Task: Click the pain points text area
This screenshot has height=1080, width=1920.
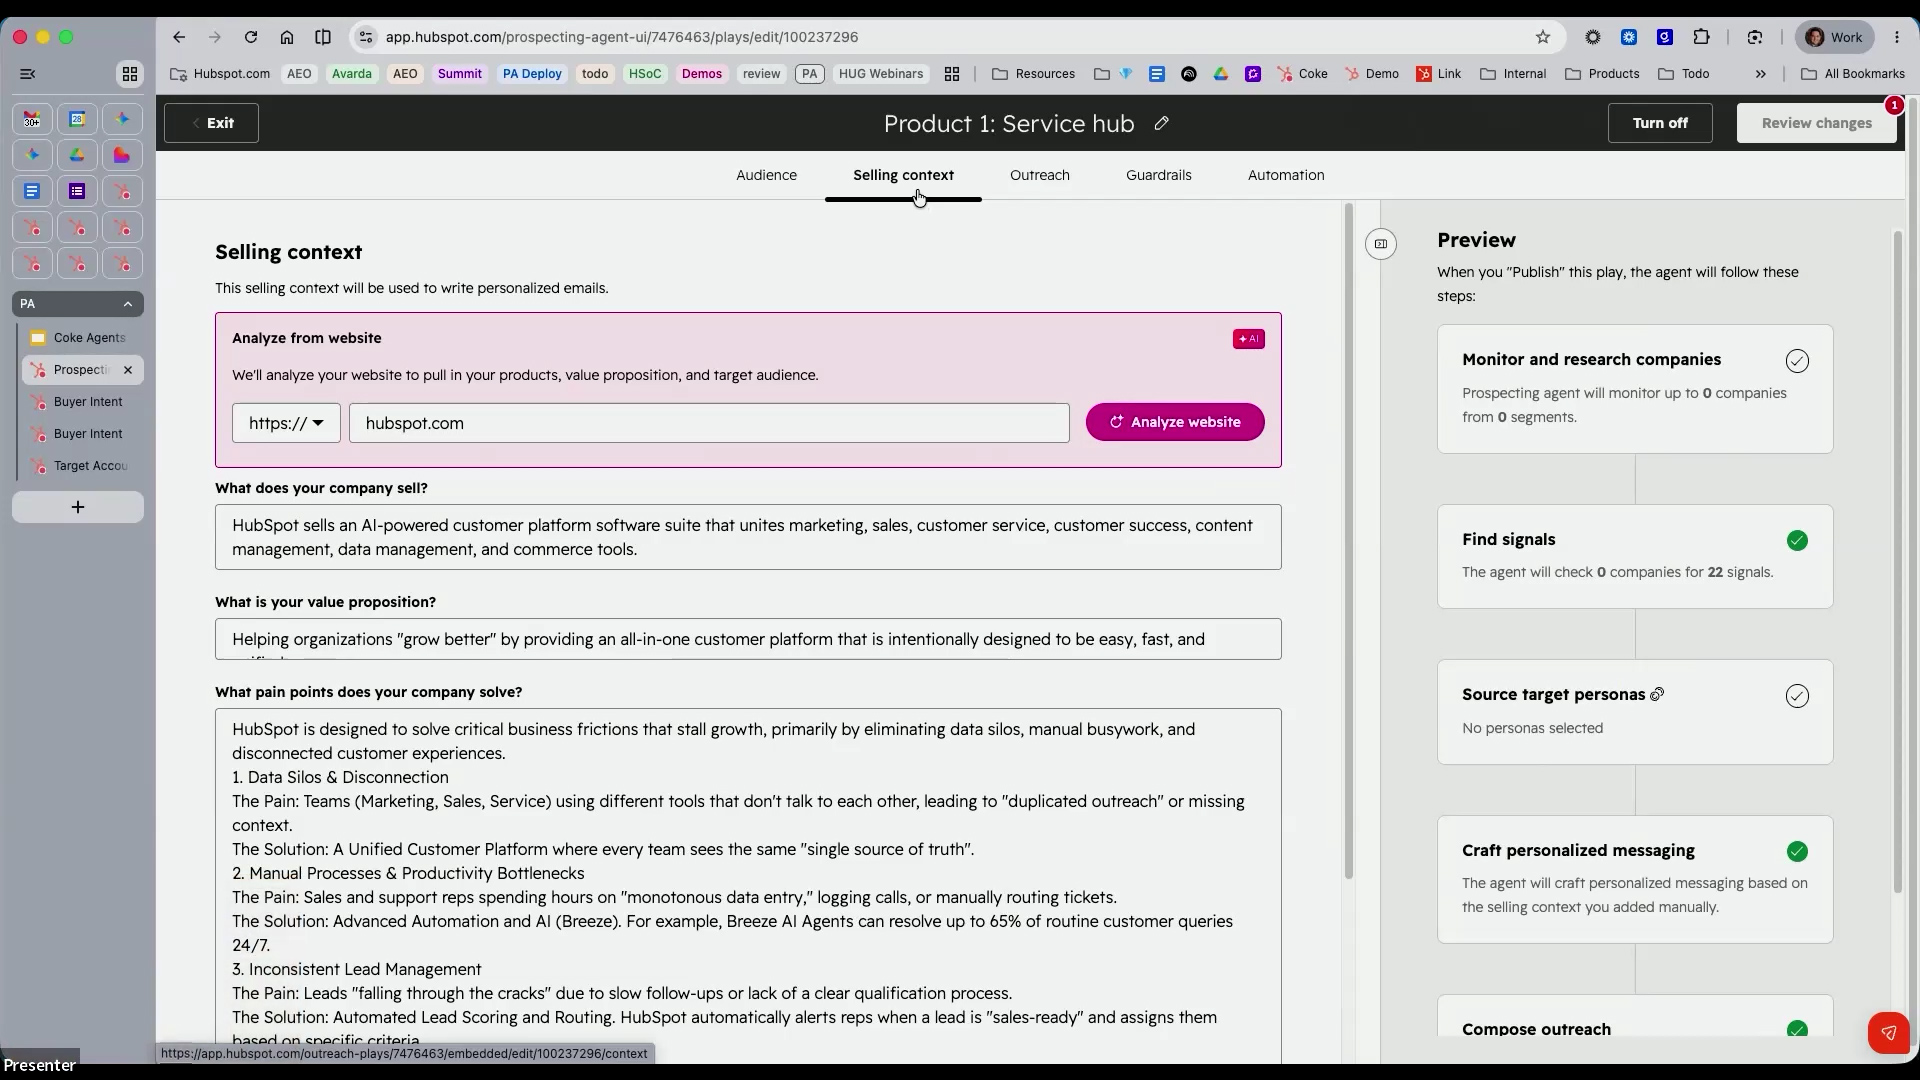Action: (748, 886)
